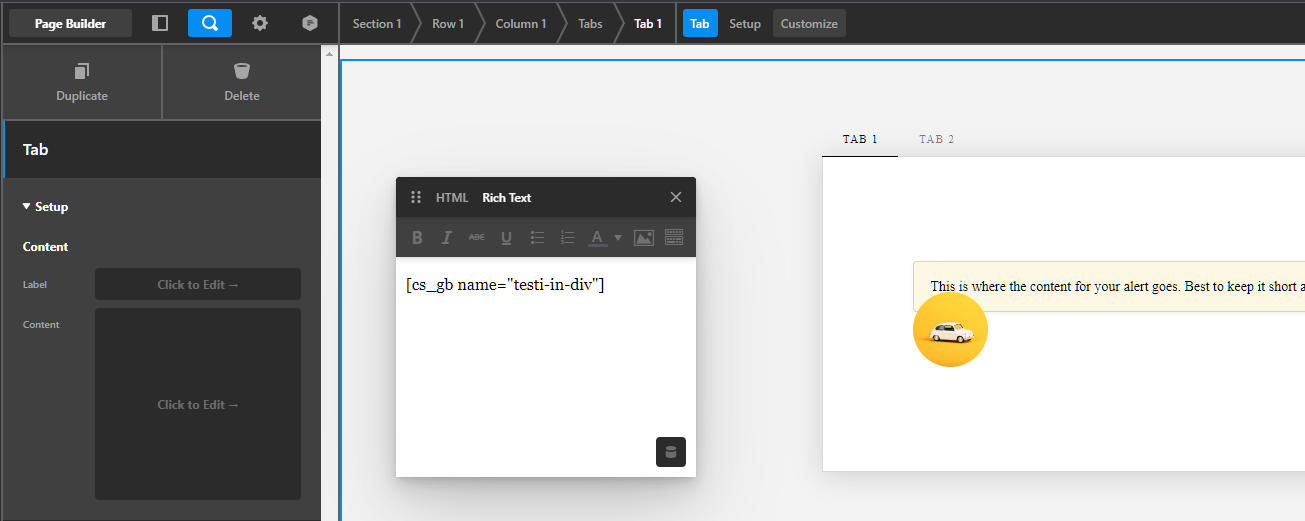Toggle underline formatting
The width and height of the screenshot is (1305, 521).
pyautogui.click(x=507, y=238)
